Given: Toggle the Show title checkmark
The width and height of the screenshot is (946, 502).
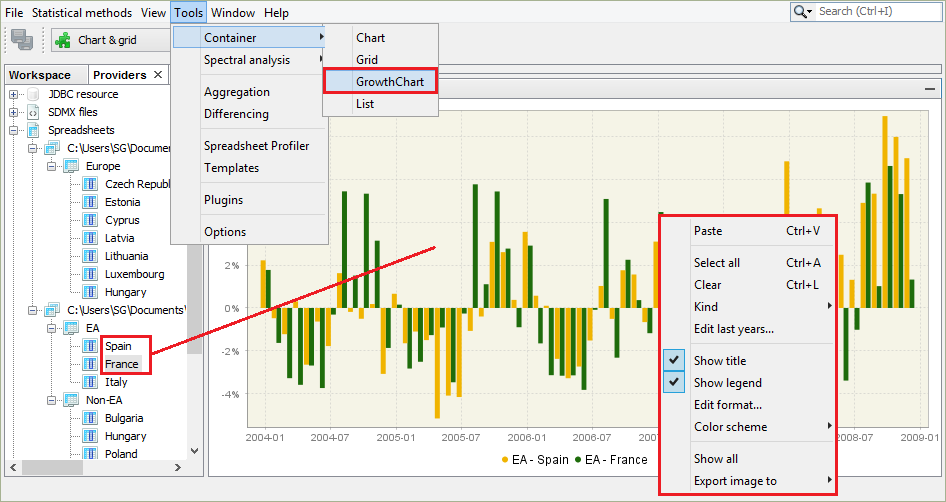Looking at the screenshot, I should pos(674,361).
